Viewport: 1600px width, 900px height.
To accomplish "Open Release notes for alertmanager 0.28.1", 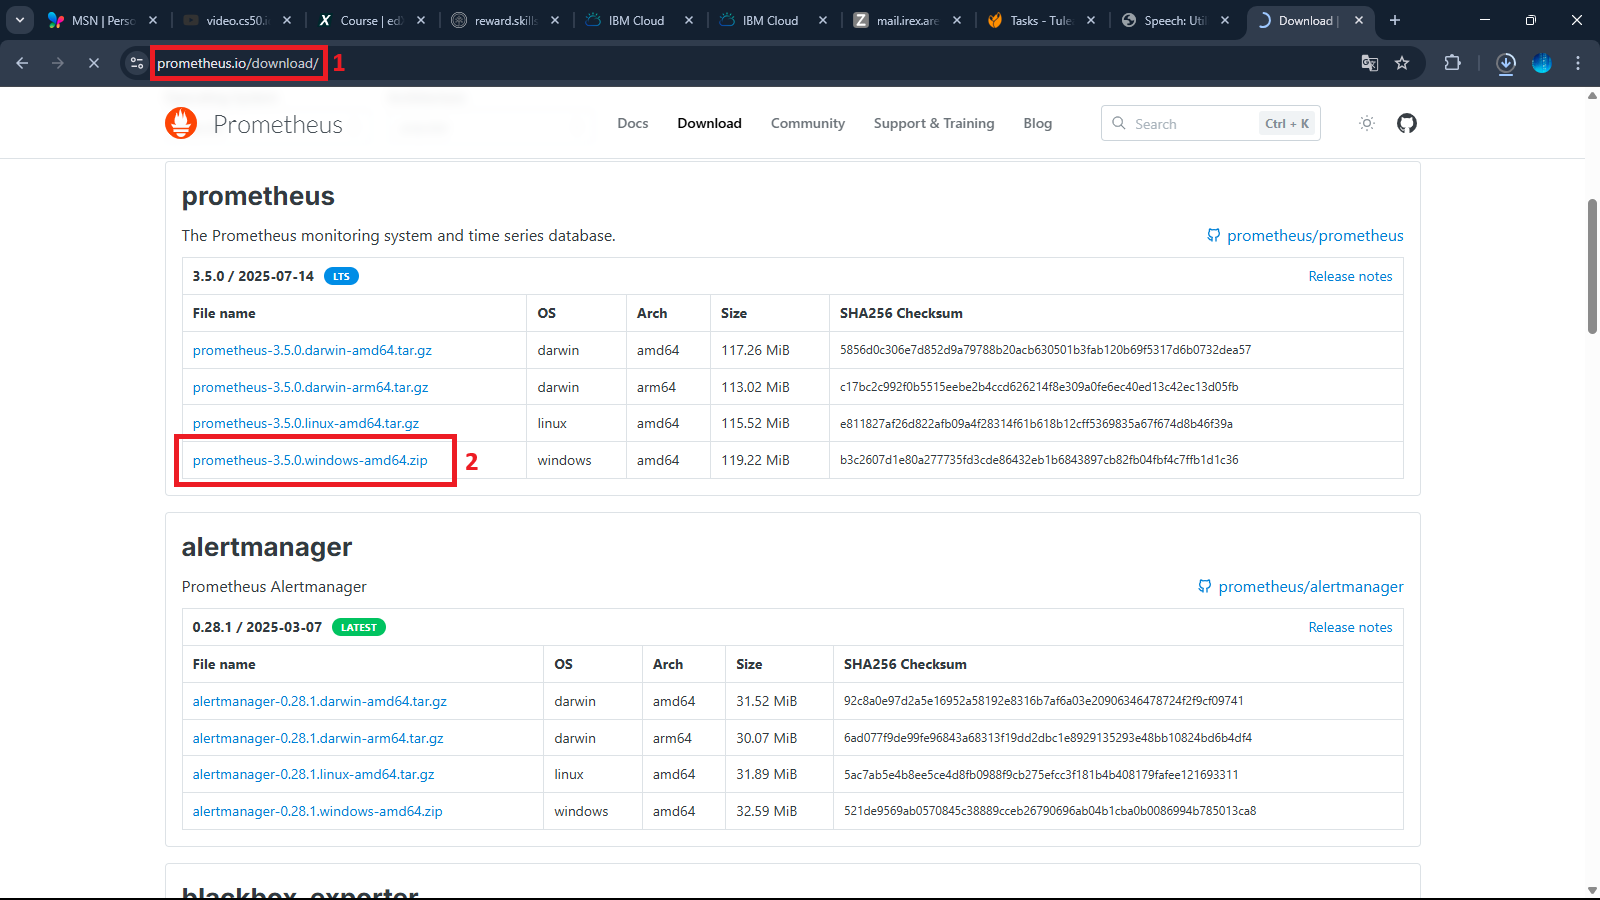I will point(1350,627).
